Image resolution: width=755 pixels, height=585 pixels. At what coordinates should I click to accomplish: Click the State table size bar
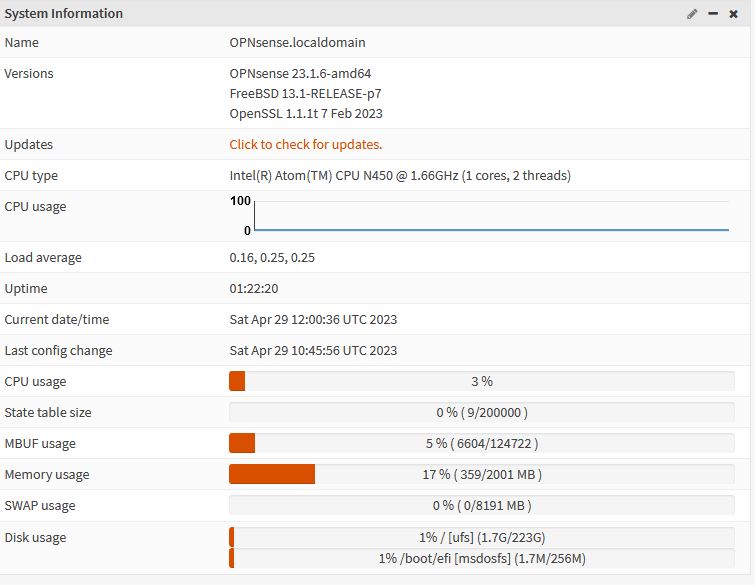(x=482, y=413)
